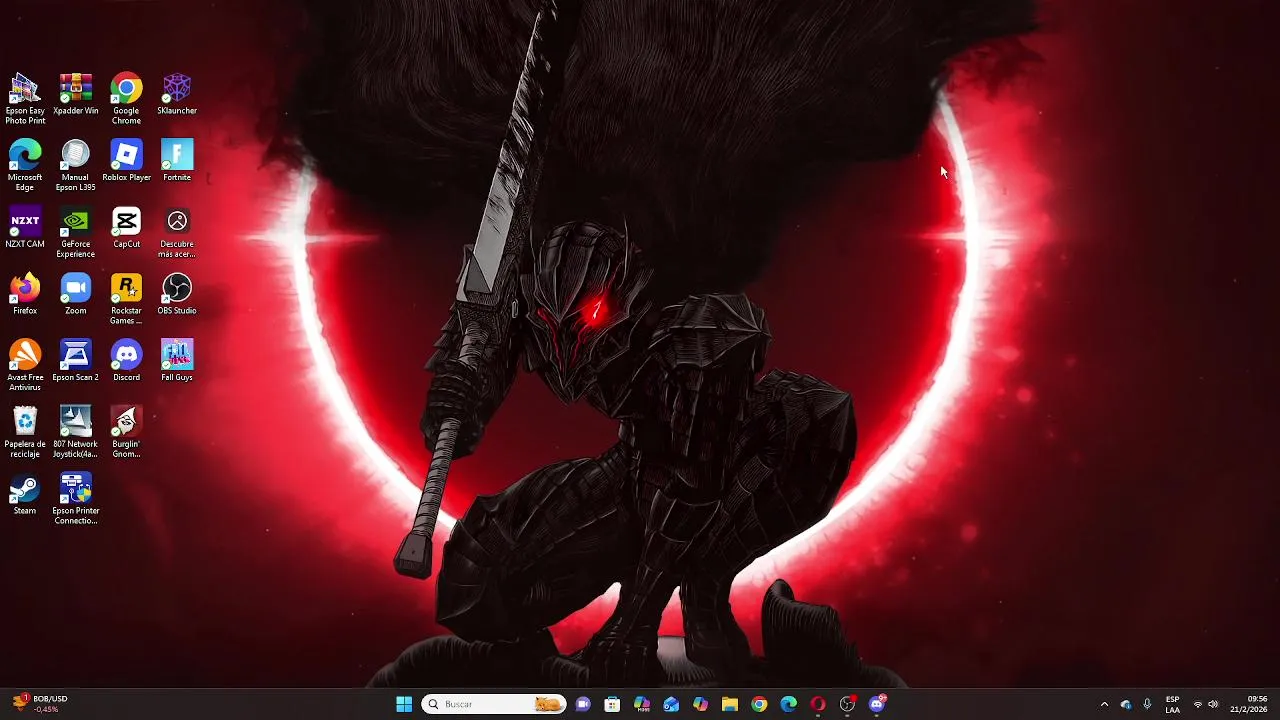The image size is (1280, 720).
Task: Select the Papelera de reciclaje icon
Action: [25, 433]
